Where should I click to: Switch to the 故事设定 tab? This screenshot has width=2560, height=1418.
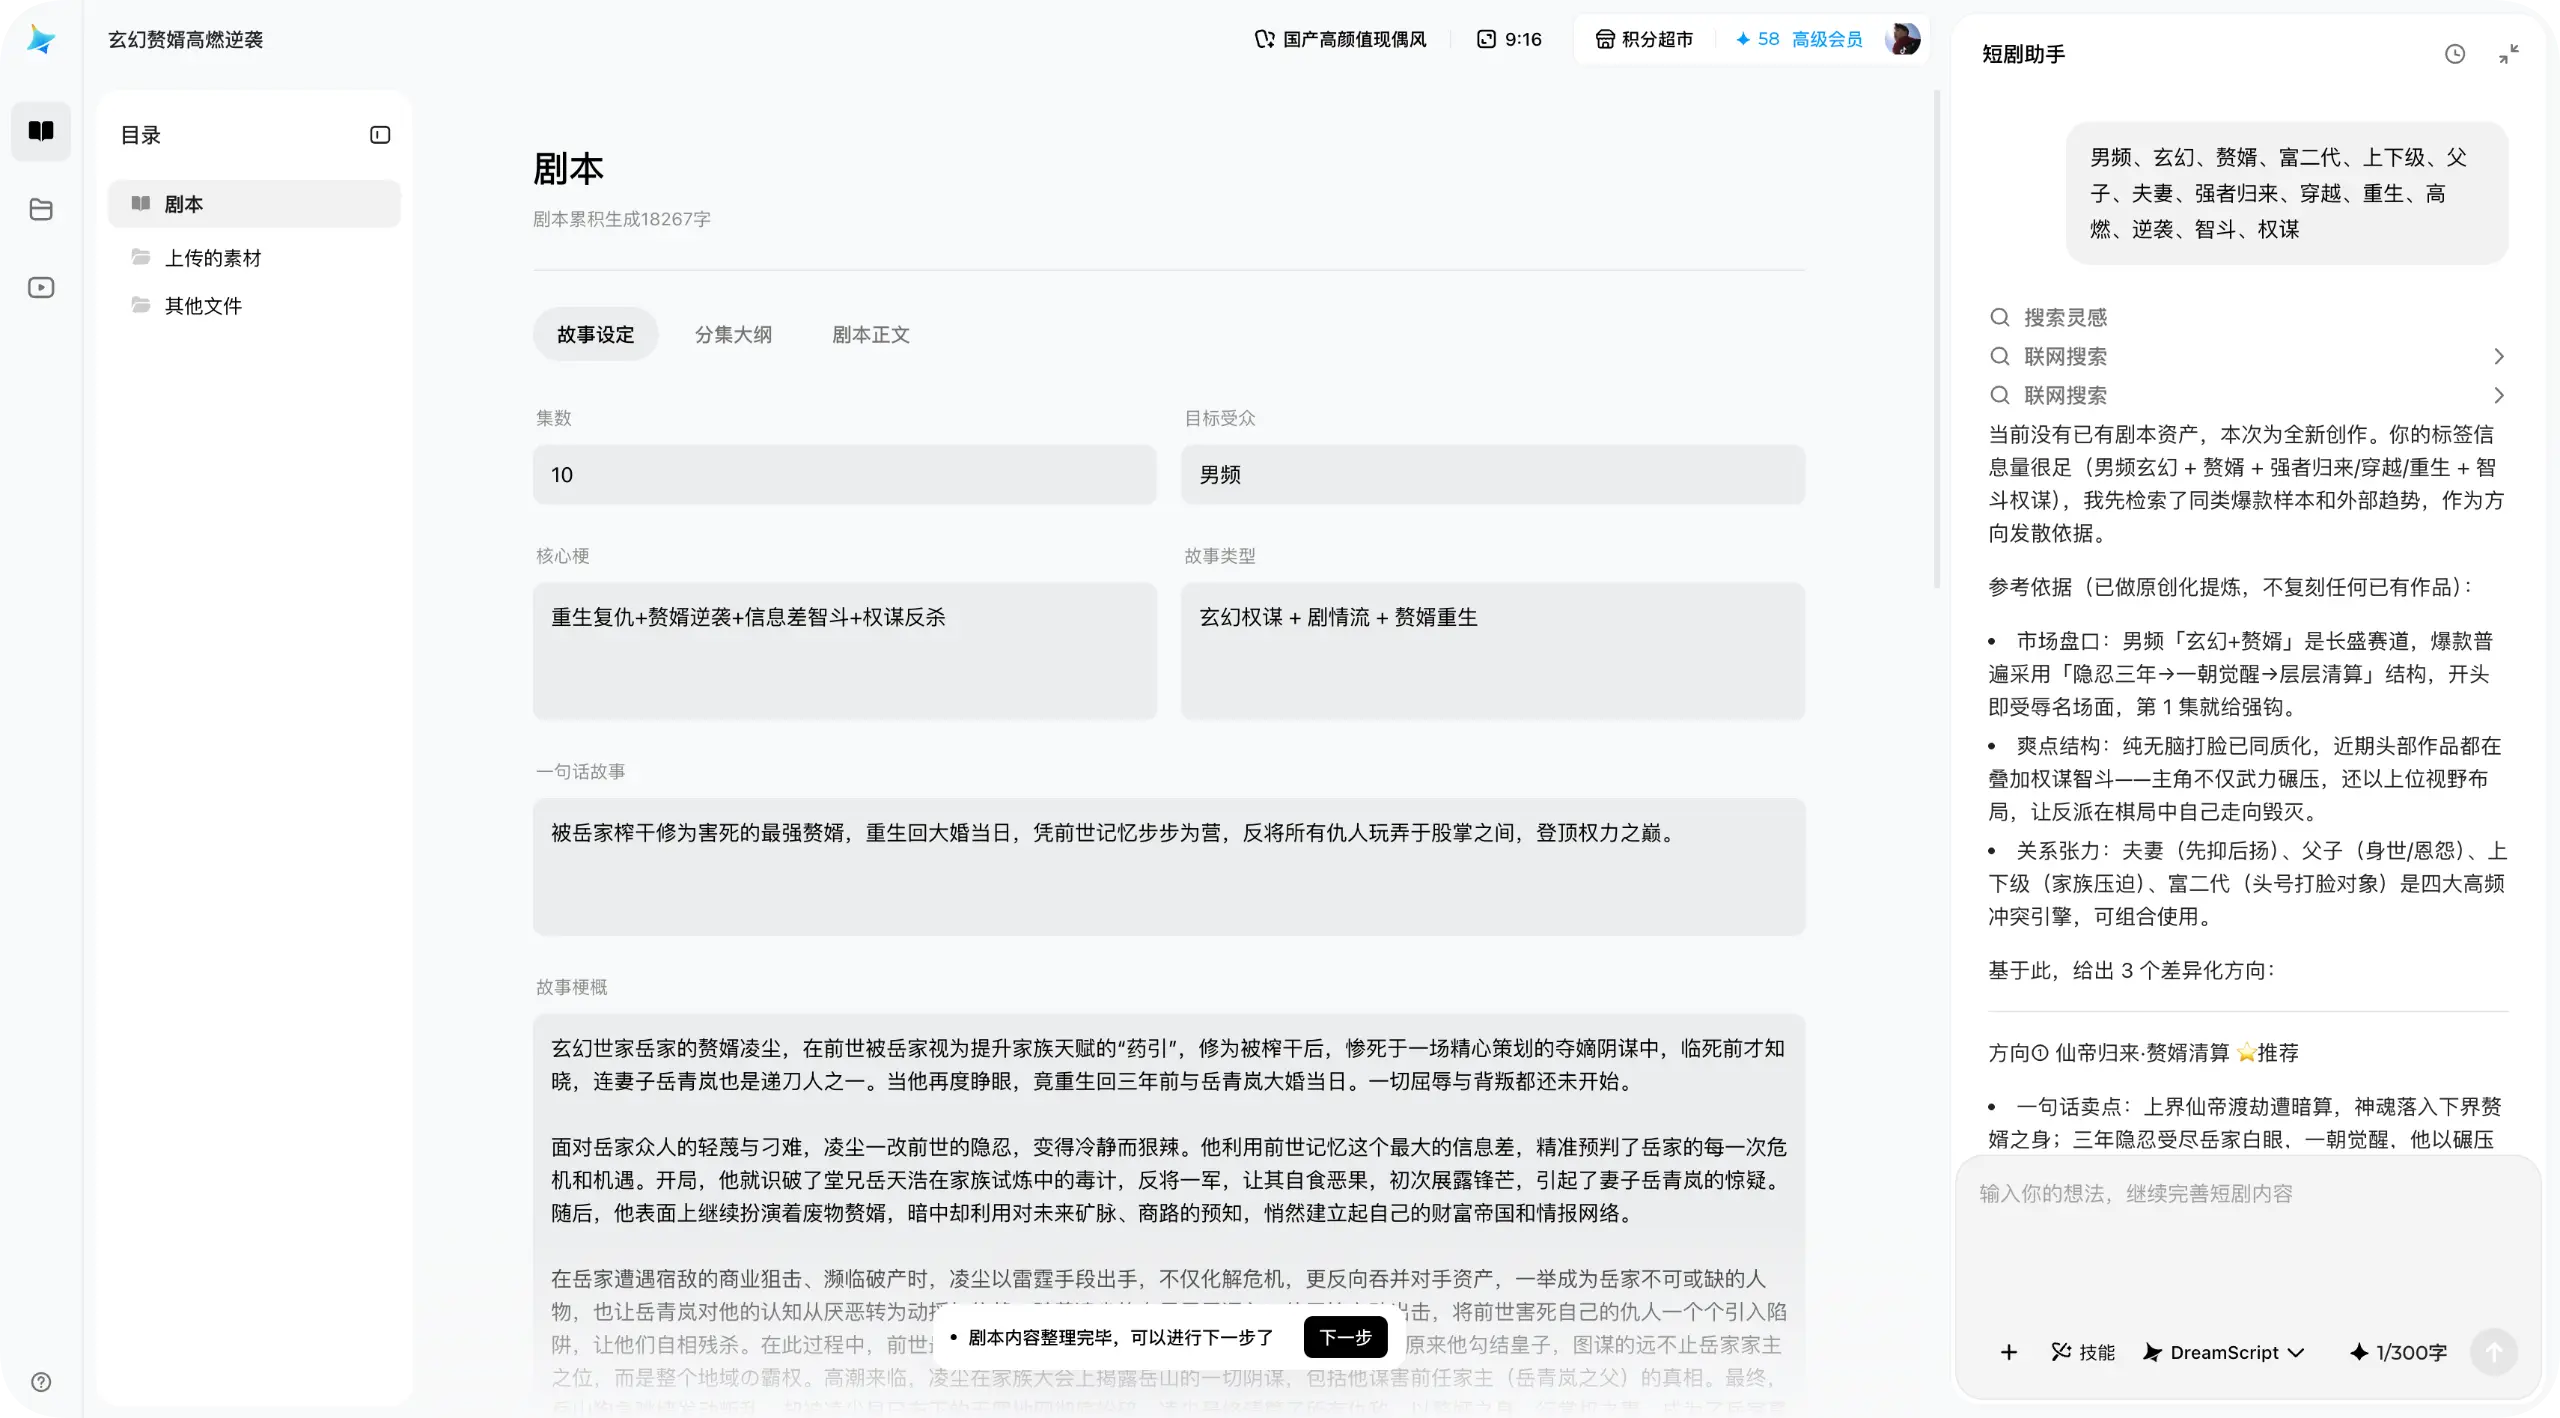pyautogui.click(x=595, y=334)
